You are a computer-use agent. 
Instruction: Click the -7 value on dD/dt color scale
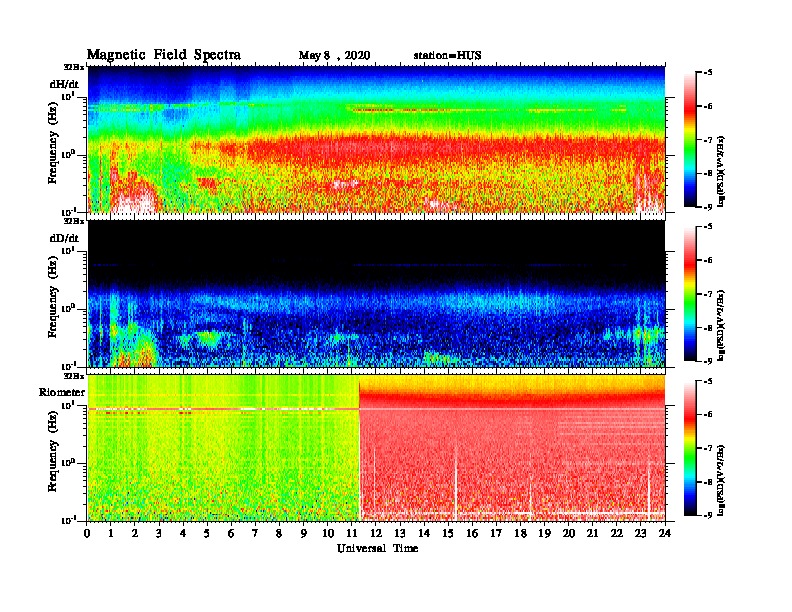708,294
